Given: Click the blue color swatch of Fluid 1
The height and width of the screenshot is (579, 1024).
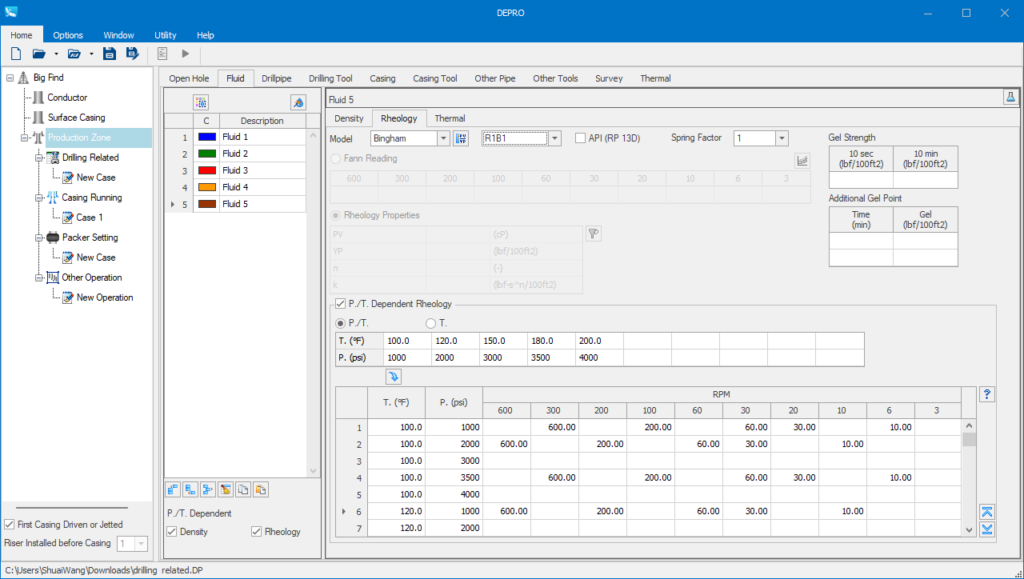Looking at the screenshot, I should point(206,137).
